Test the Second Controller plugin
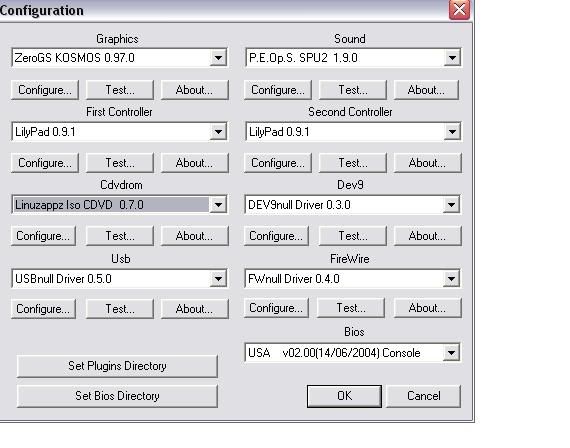 coord(353,163)
